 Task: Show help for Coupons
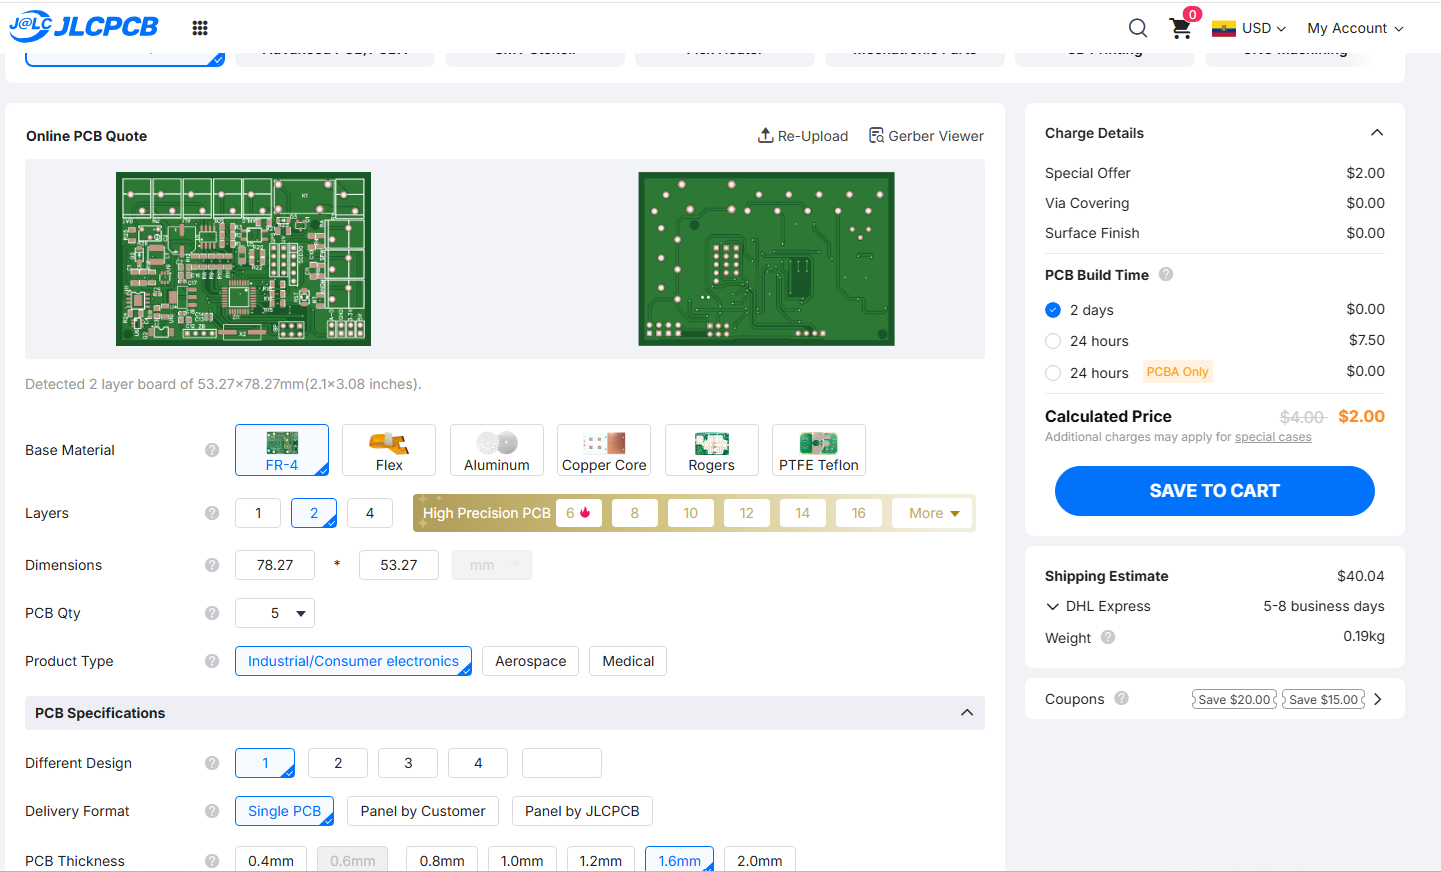[1122, 698]
